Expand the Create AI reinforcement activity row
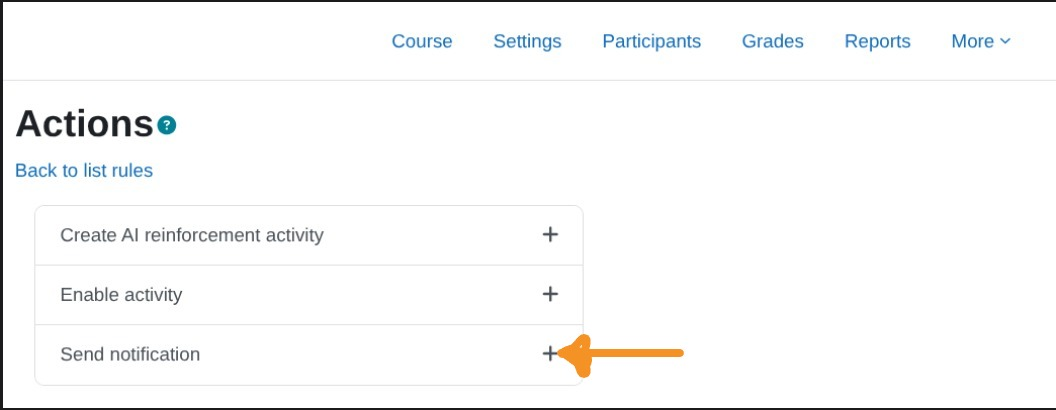This screenshot has width=1056, height=410. pos(192,235)
